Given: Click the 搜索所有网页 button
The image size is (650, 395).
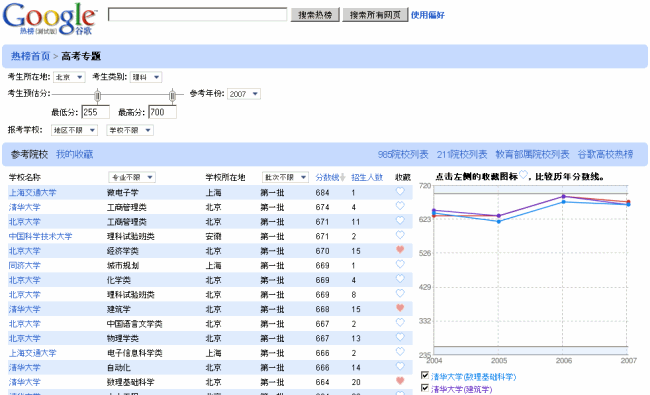Looking at the screenshot, I should tap(375, 15).
